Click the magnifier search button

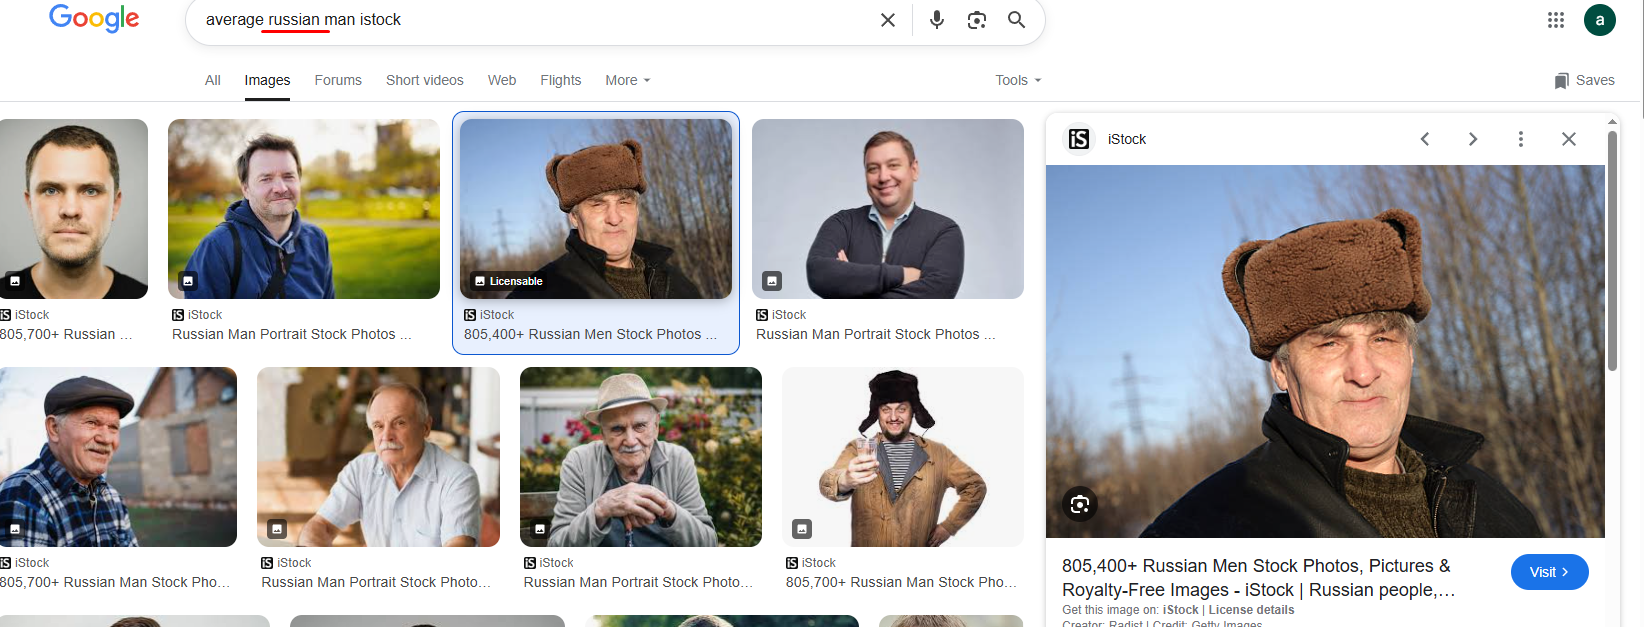click(1016, 20)
